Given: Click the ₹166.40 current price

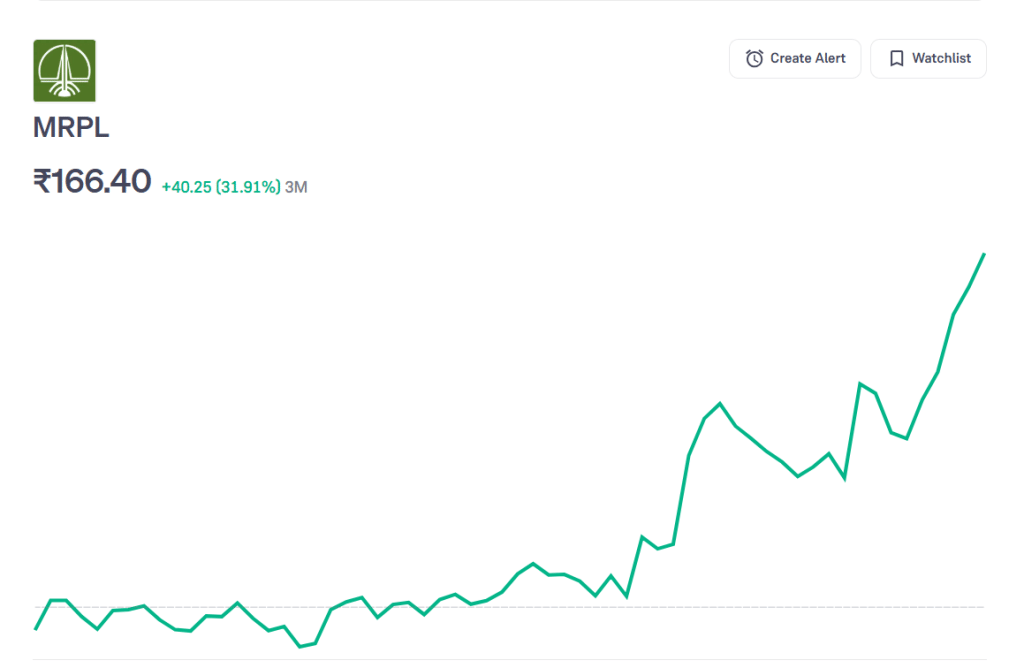Looking at the screenshot, I should 92,182.
